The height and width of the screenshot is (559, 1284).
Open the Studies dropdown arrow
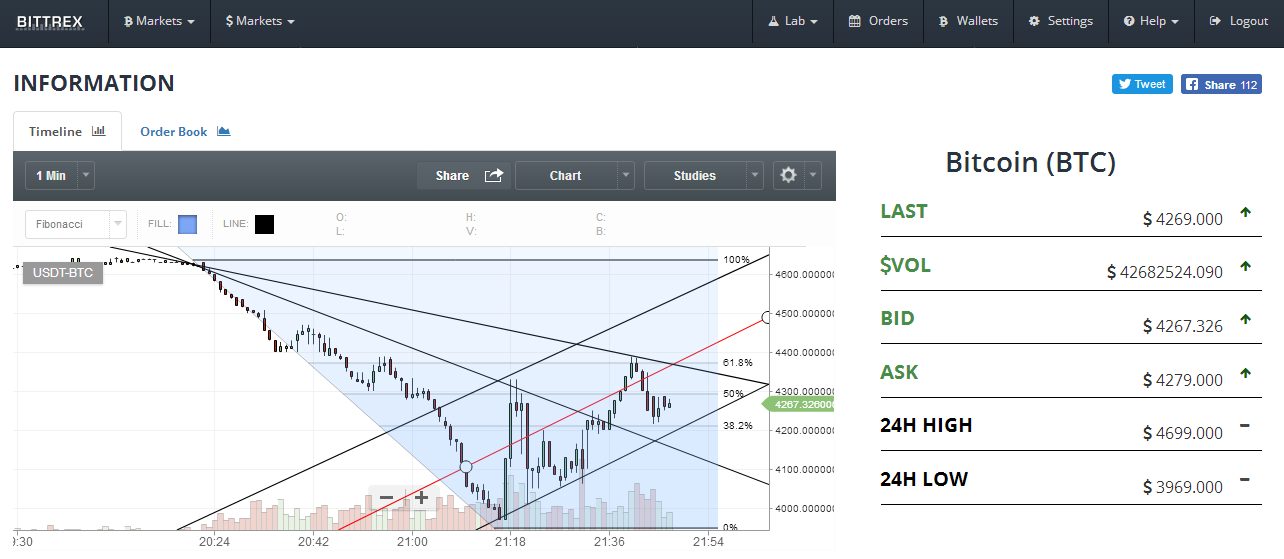(x=755, y=176)
